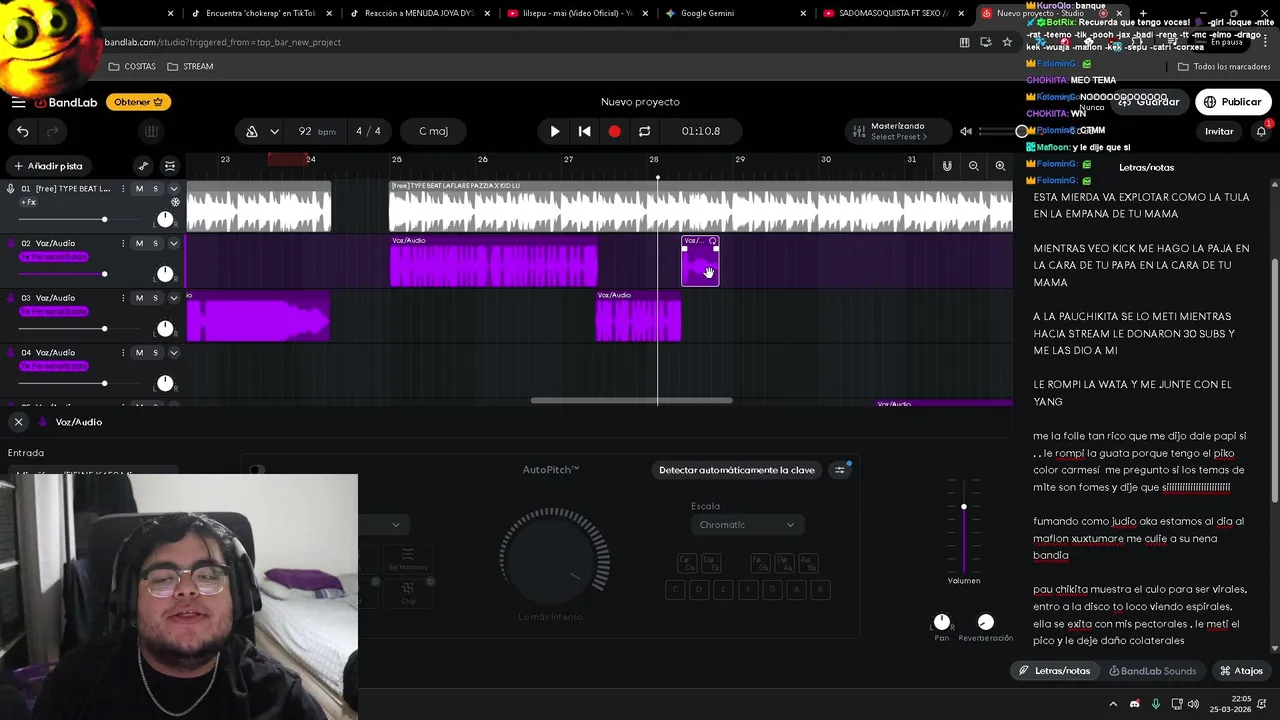1280x720 pixels.
Task: Open the COSITAS bookmarks folder
Action: (x=132, y=66)
